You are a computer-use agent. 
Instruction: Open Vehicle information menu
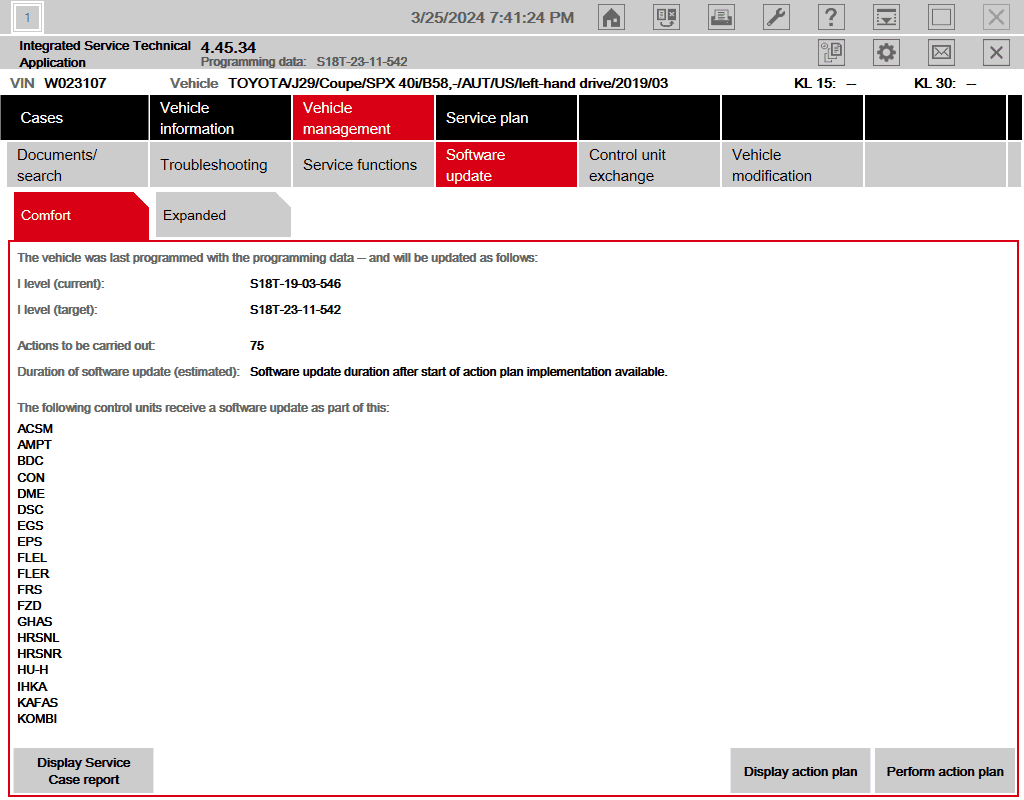click(x=221, y=118)
